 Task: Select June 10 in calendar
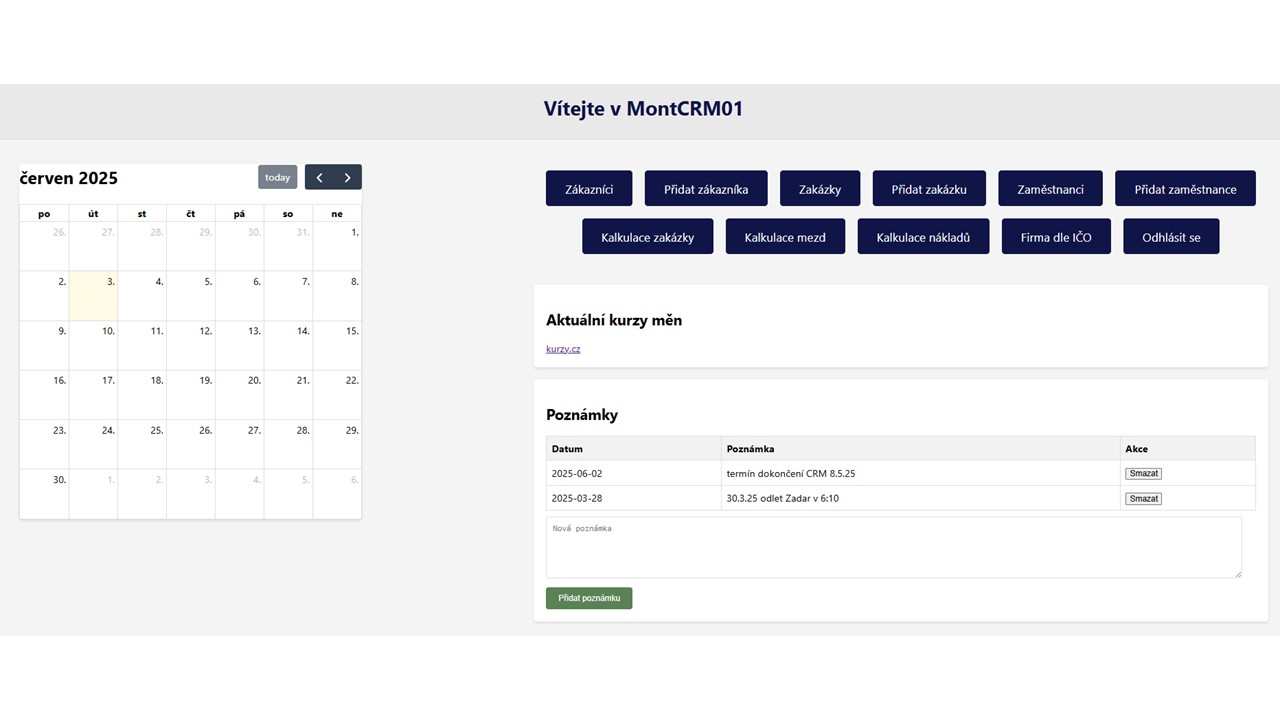[x=93, y=346]
